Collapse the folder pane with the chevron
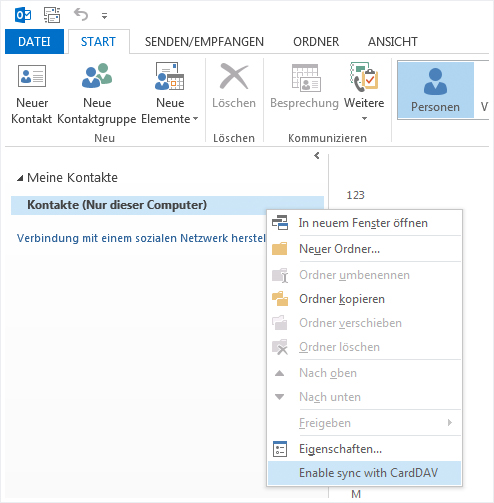494x503 pixels. 317,155
